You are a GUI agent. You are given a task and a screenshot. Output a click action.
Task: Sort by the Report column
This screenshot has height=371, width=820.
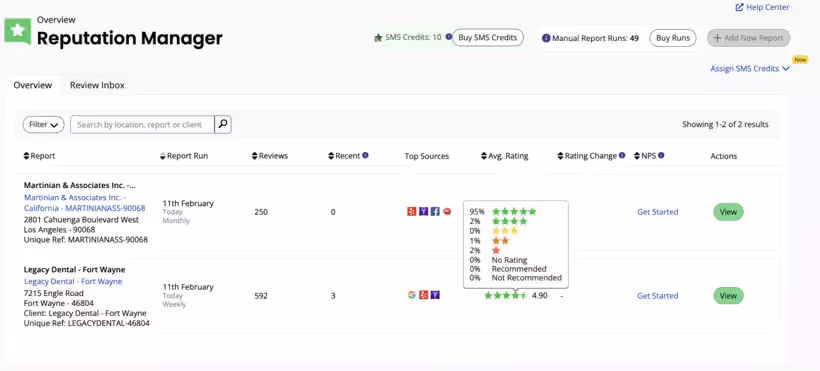(x=39, y=156)
